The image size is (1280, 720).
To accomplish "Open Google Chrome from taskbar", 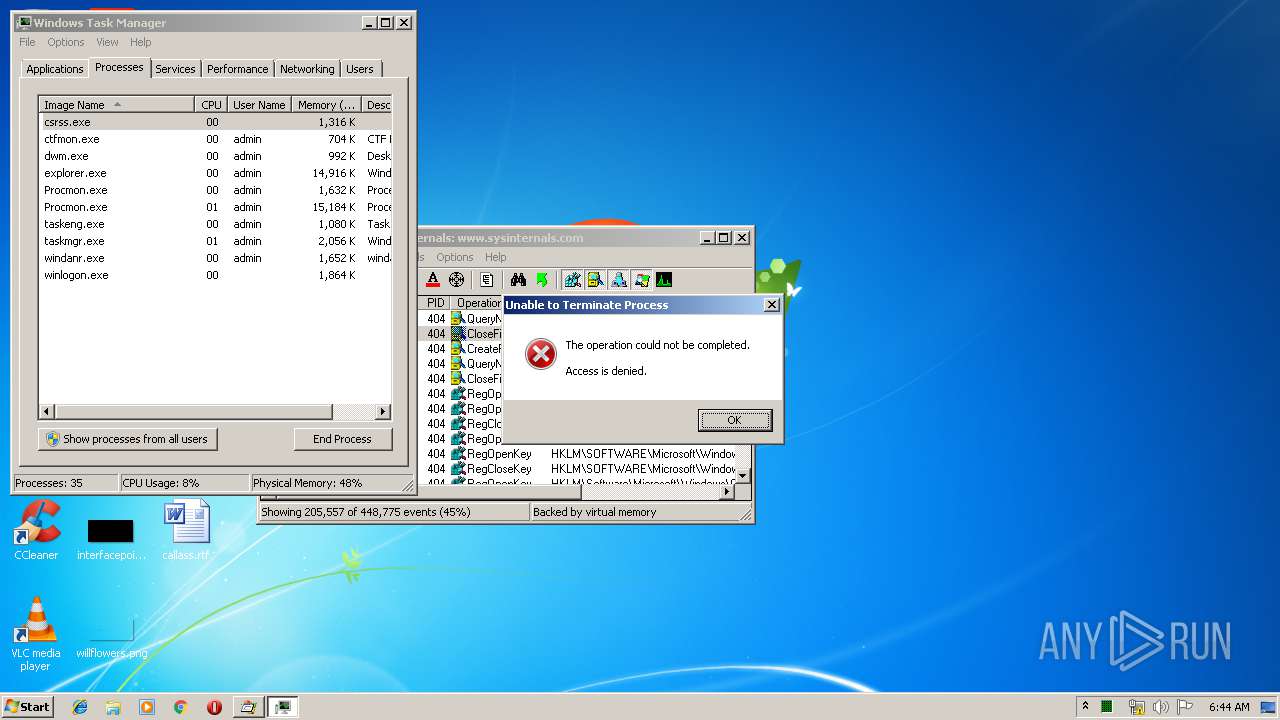I will pyautogui.click(x=180, y=706).
